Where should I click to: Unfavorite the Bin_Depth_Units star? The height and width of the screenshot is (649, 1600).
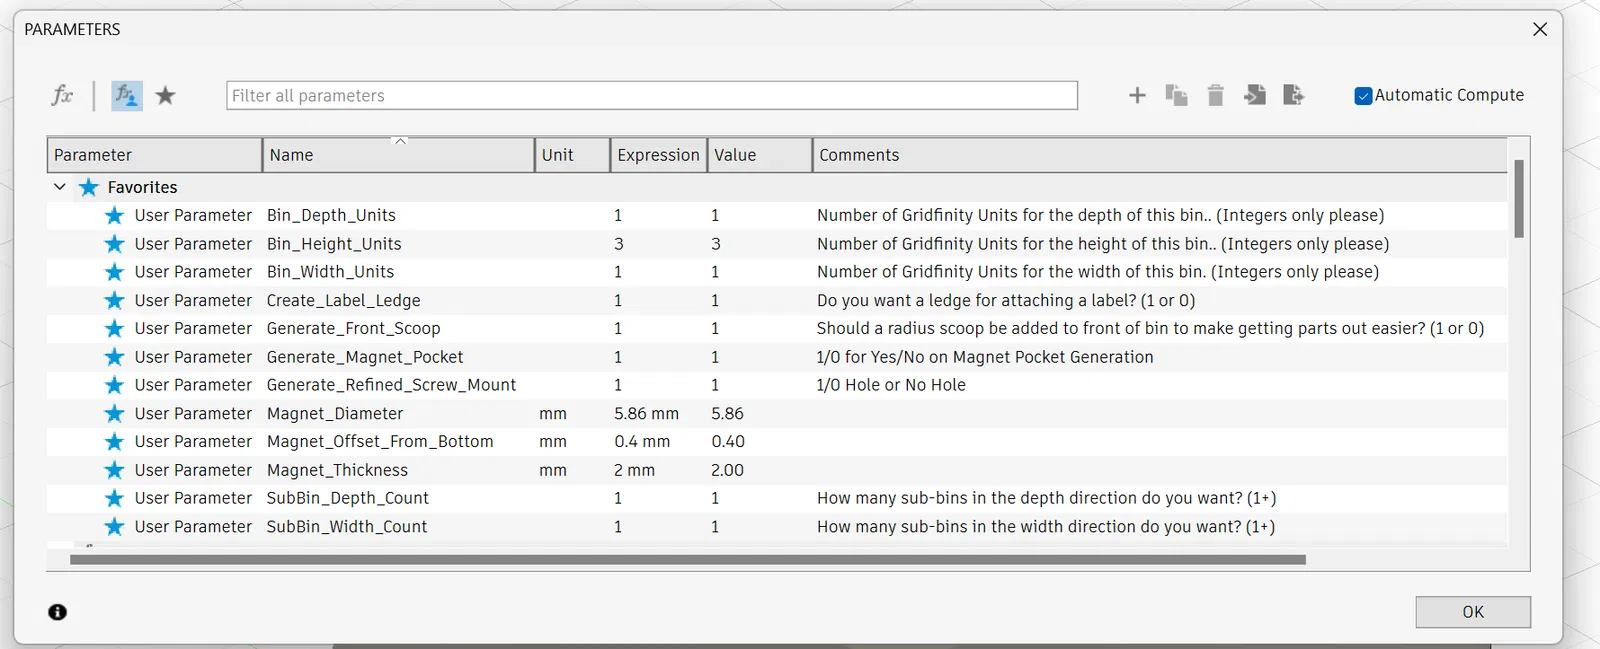click(x=115, y=215)
